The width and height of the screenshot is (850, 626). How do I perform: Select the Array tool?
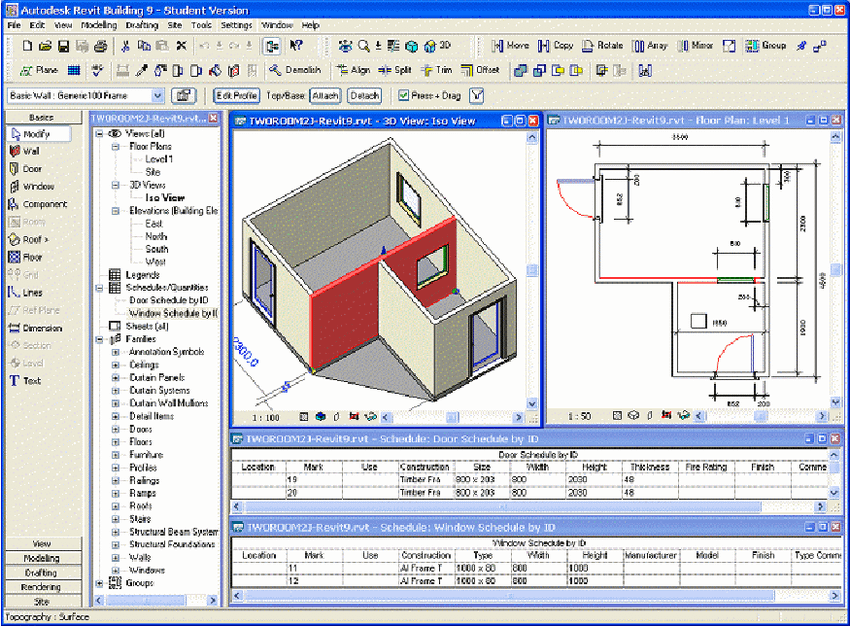point(650,46)
